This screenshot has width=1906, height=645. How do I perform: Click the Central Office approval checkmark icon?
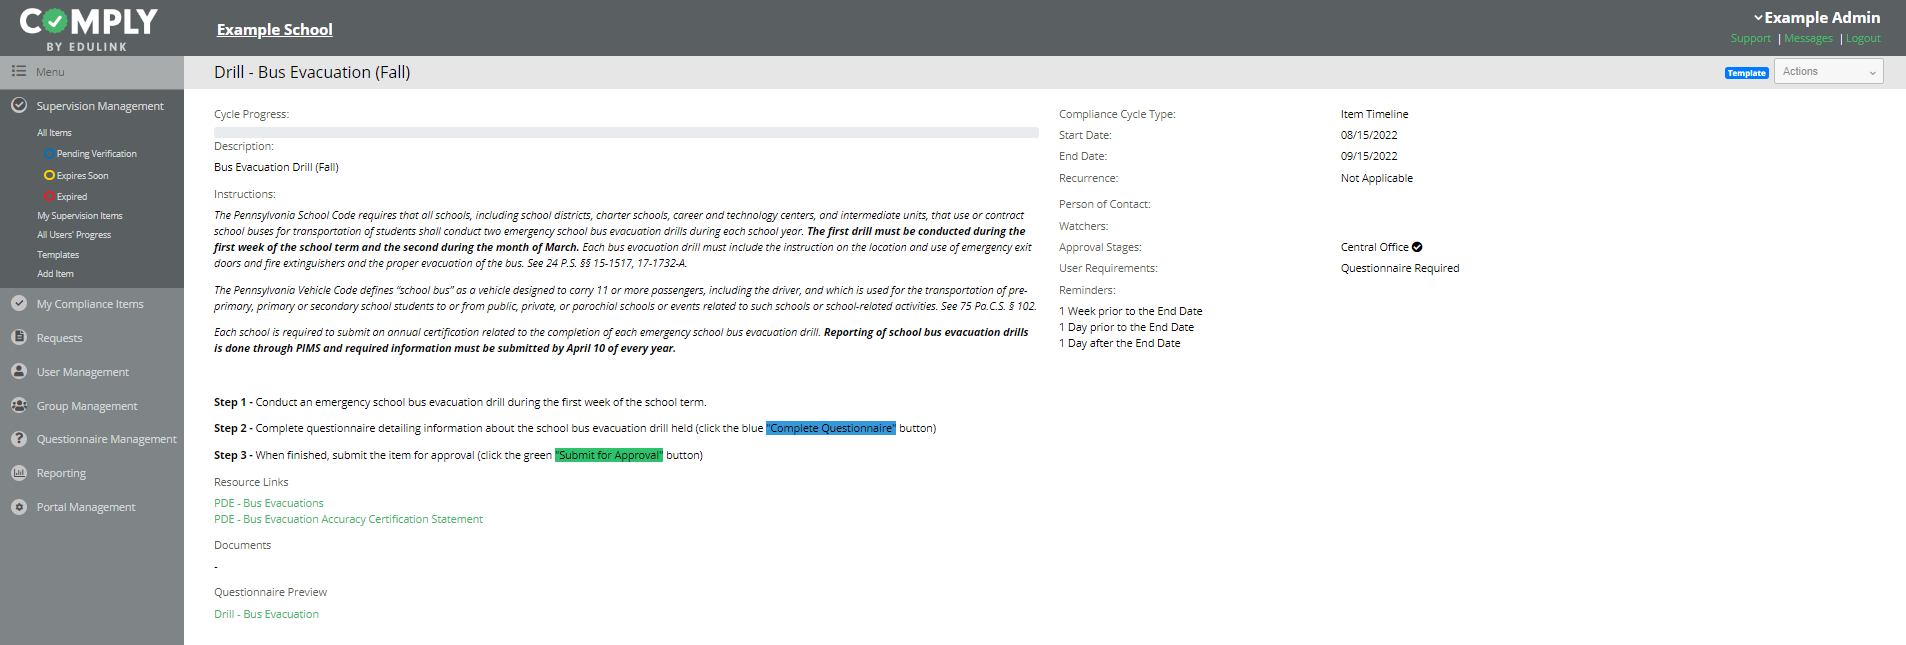tap(1417, 247)
